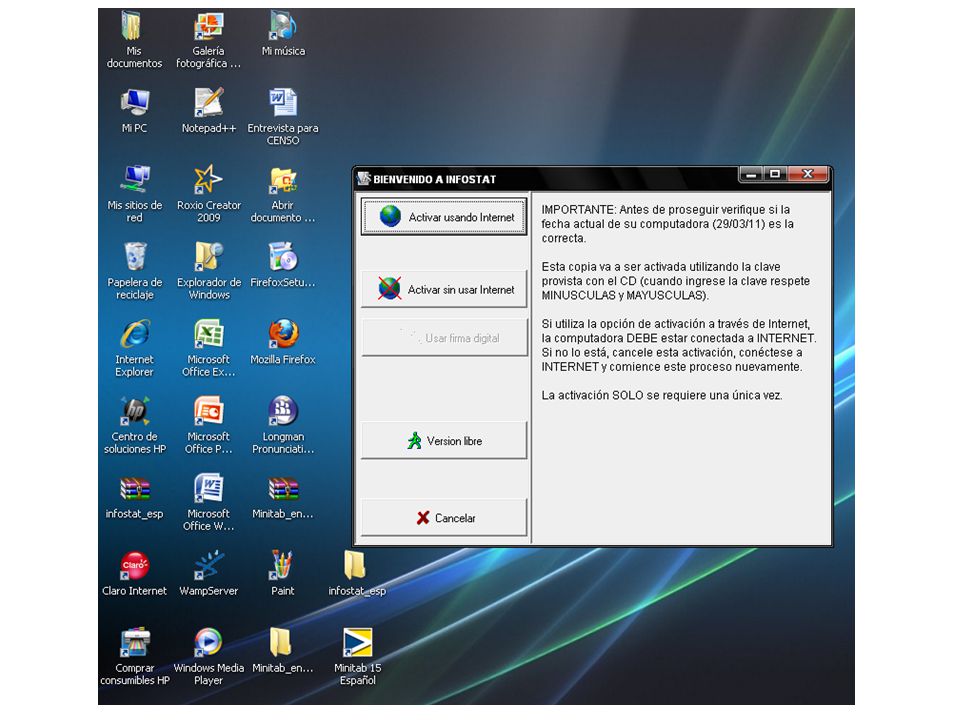Select the Minitab_en folder icon
This screenshot has height=720, width=960.
click(283, 651)
